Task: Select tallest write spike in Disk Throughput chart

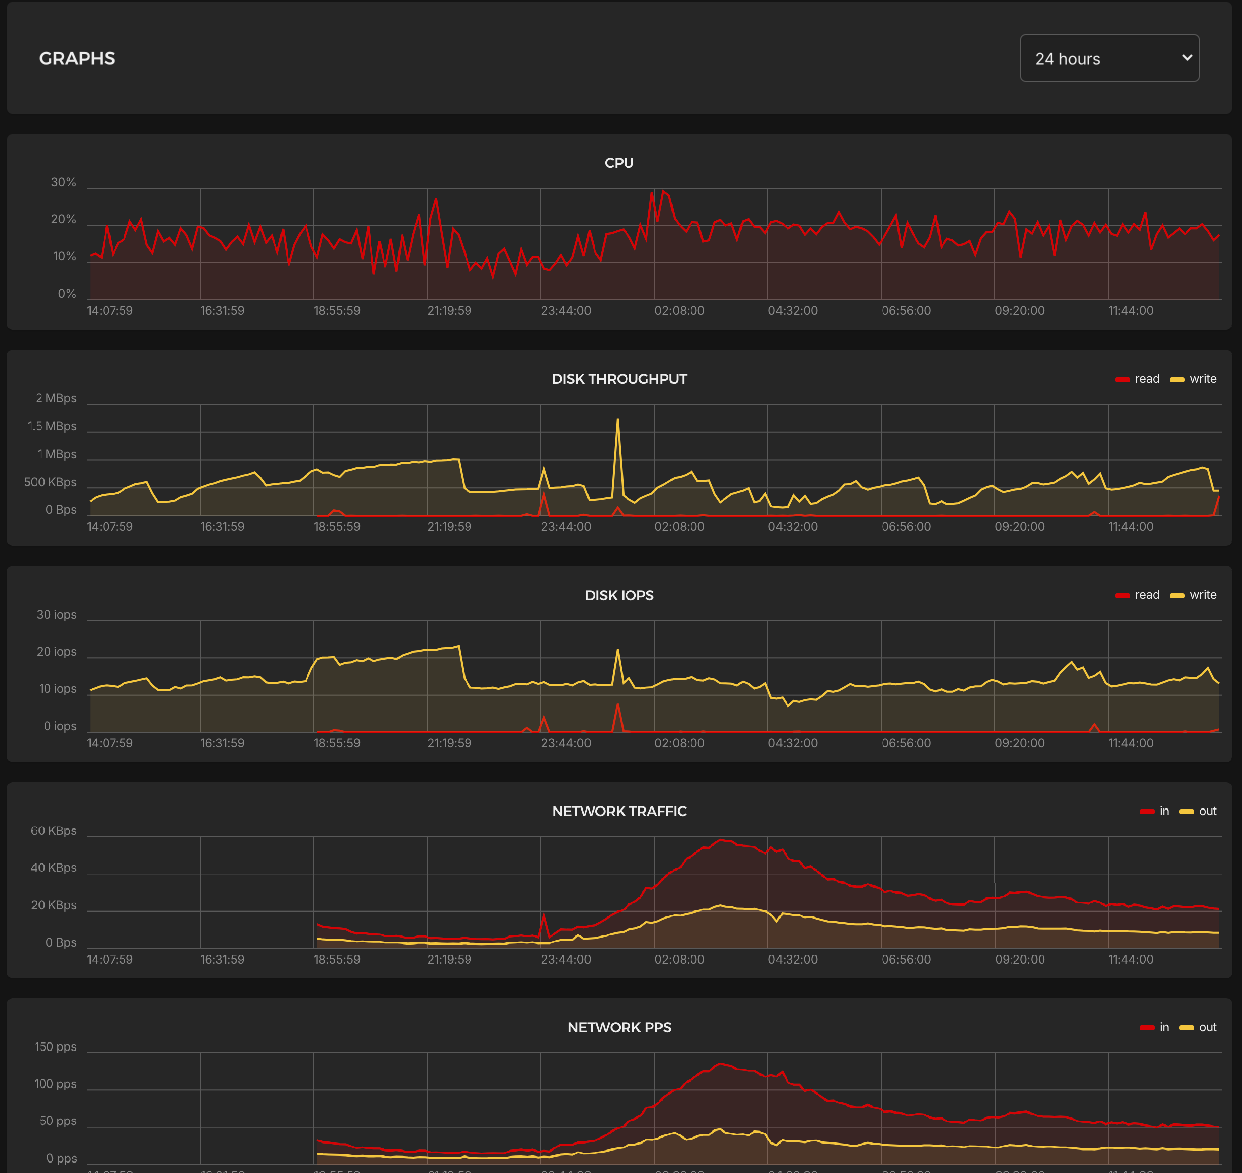Action: pyautogui.click(x=618, y=421)
